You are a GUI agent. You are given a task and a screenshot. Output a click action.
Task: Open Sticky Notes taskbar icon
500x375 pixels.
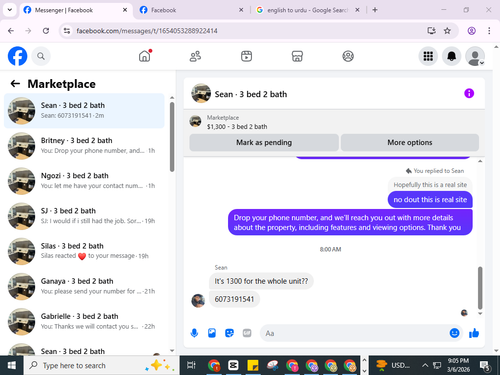tap(253, 365)
